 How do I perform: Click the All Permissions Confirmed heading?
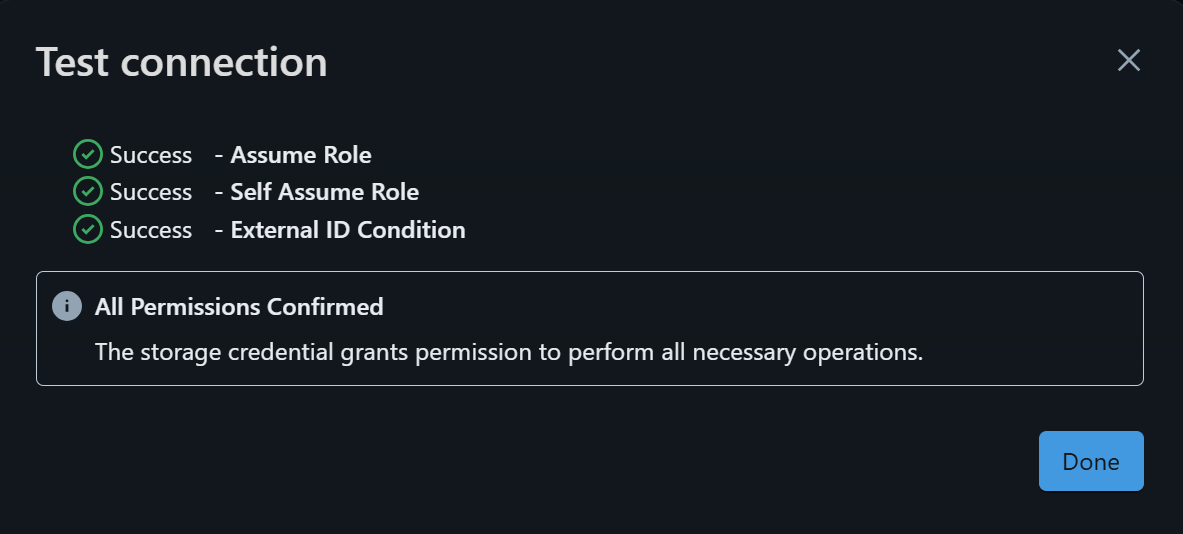click(x=239, y=307)
